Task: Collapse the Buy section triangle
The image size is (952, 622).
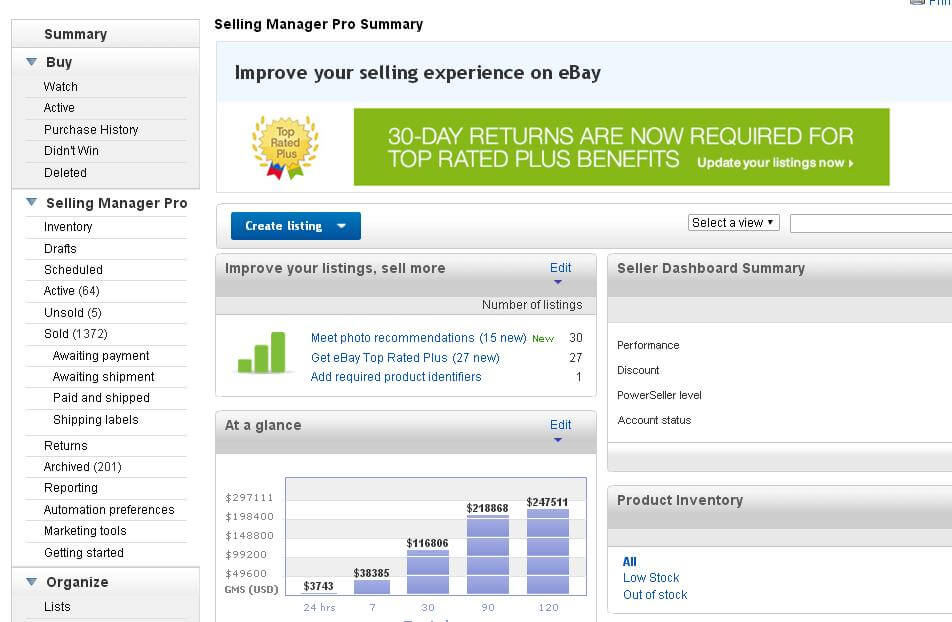Action: pos(32,62)
